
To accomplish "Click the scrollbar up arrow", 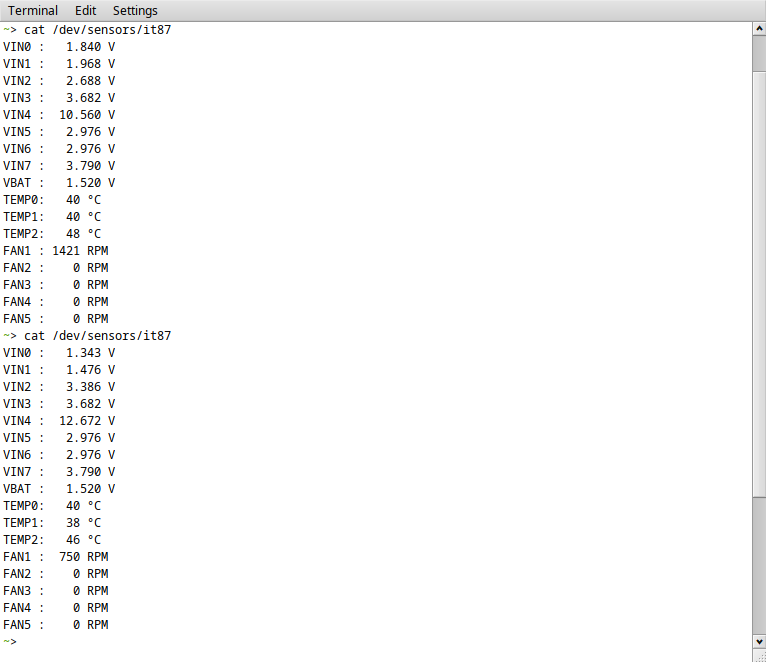I will 758,30.
